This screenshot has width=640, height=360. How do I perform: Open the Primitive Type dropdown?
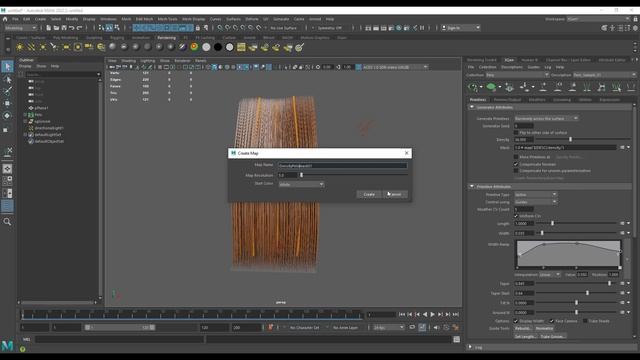tap(536, 195)
